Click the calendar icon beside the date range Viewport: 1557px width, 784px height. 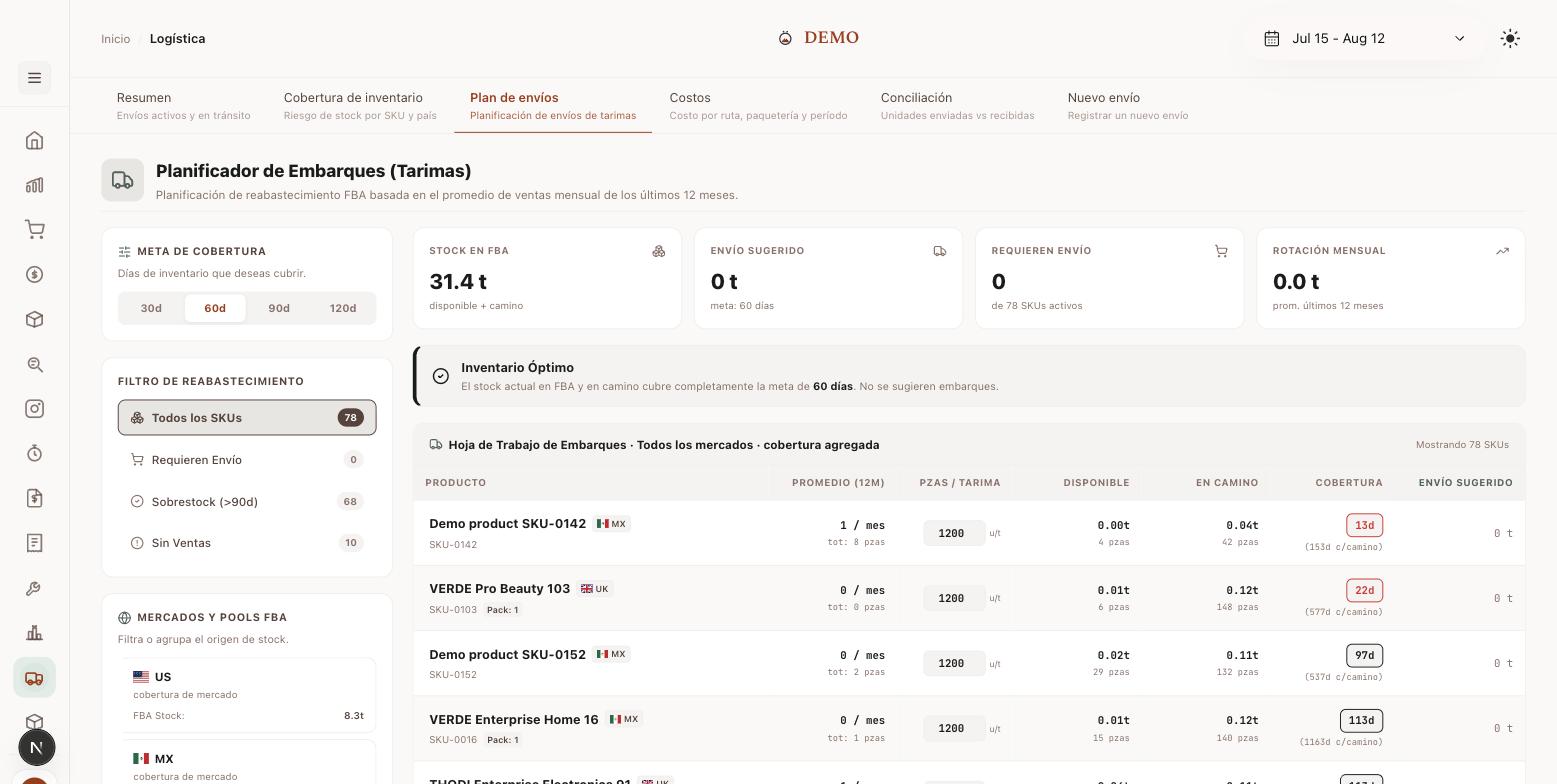pos(1272,39)
